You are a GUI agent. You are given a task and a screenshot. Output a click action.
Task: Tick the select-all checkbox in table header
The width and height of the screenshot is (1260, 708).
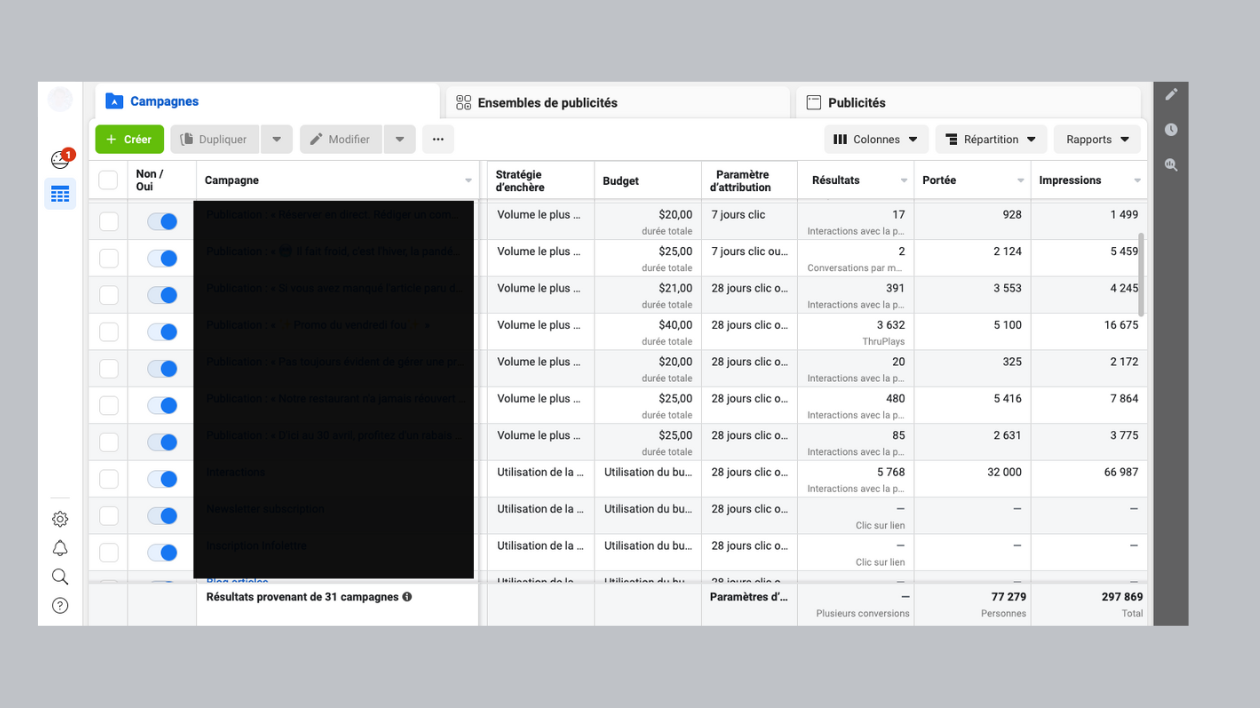click(108, 181)
